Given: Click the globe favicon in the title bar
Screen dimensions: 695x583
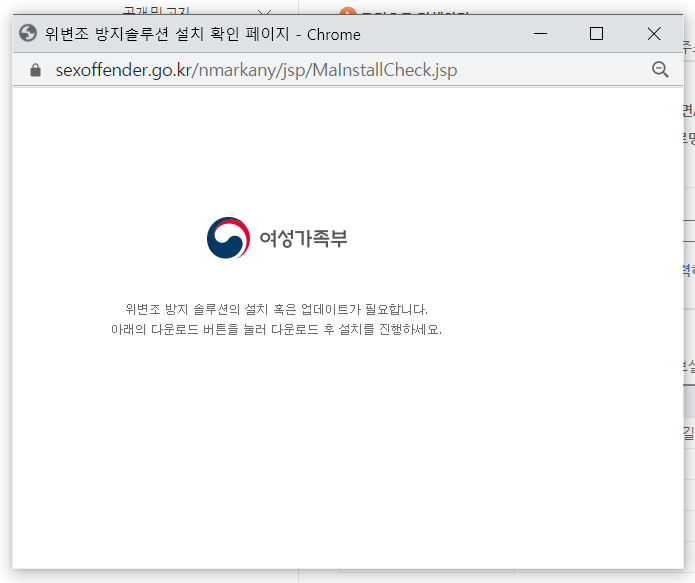Looking at the screenshot, I should pos(28,33).
